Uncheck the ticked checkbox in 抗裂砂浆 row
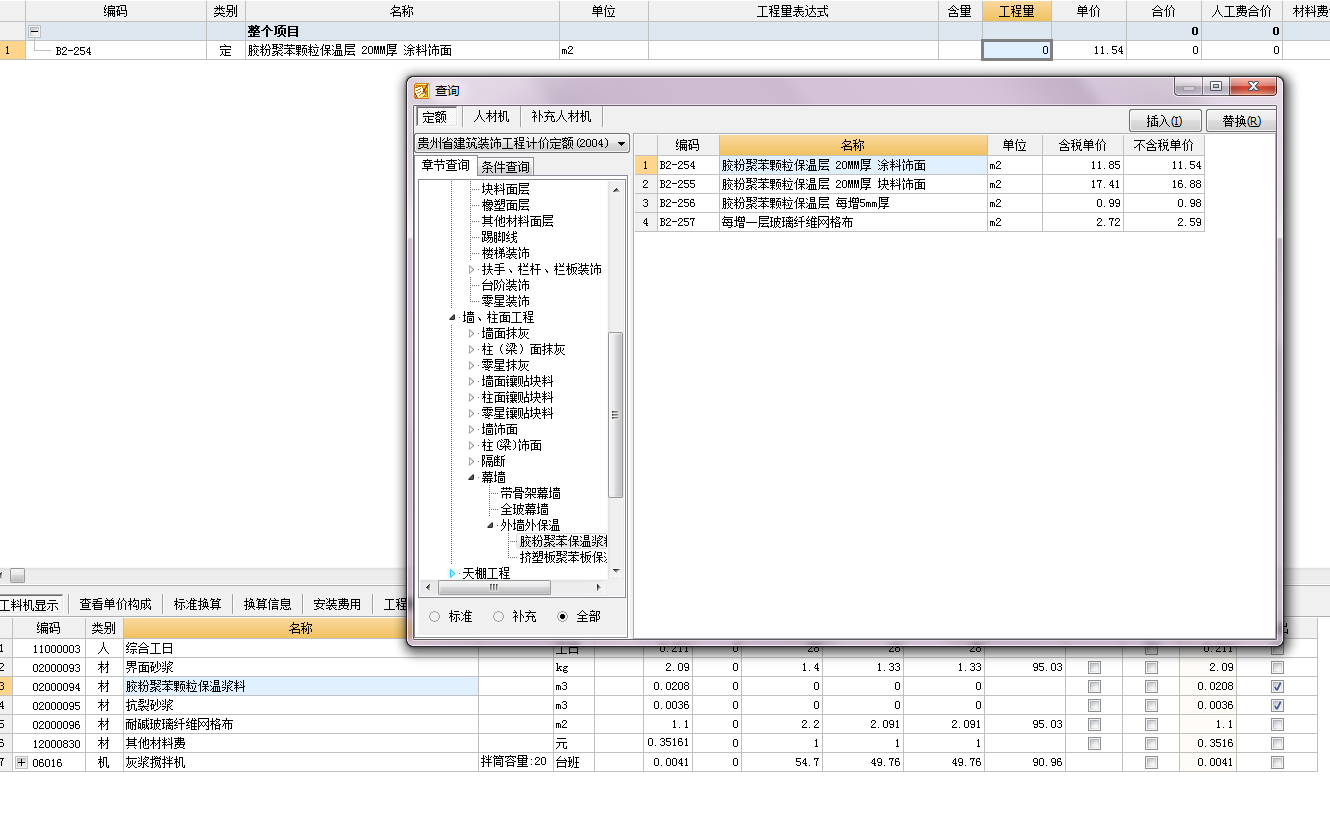The height and width of the screenshot is (827, 1330). 1277,705
